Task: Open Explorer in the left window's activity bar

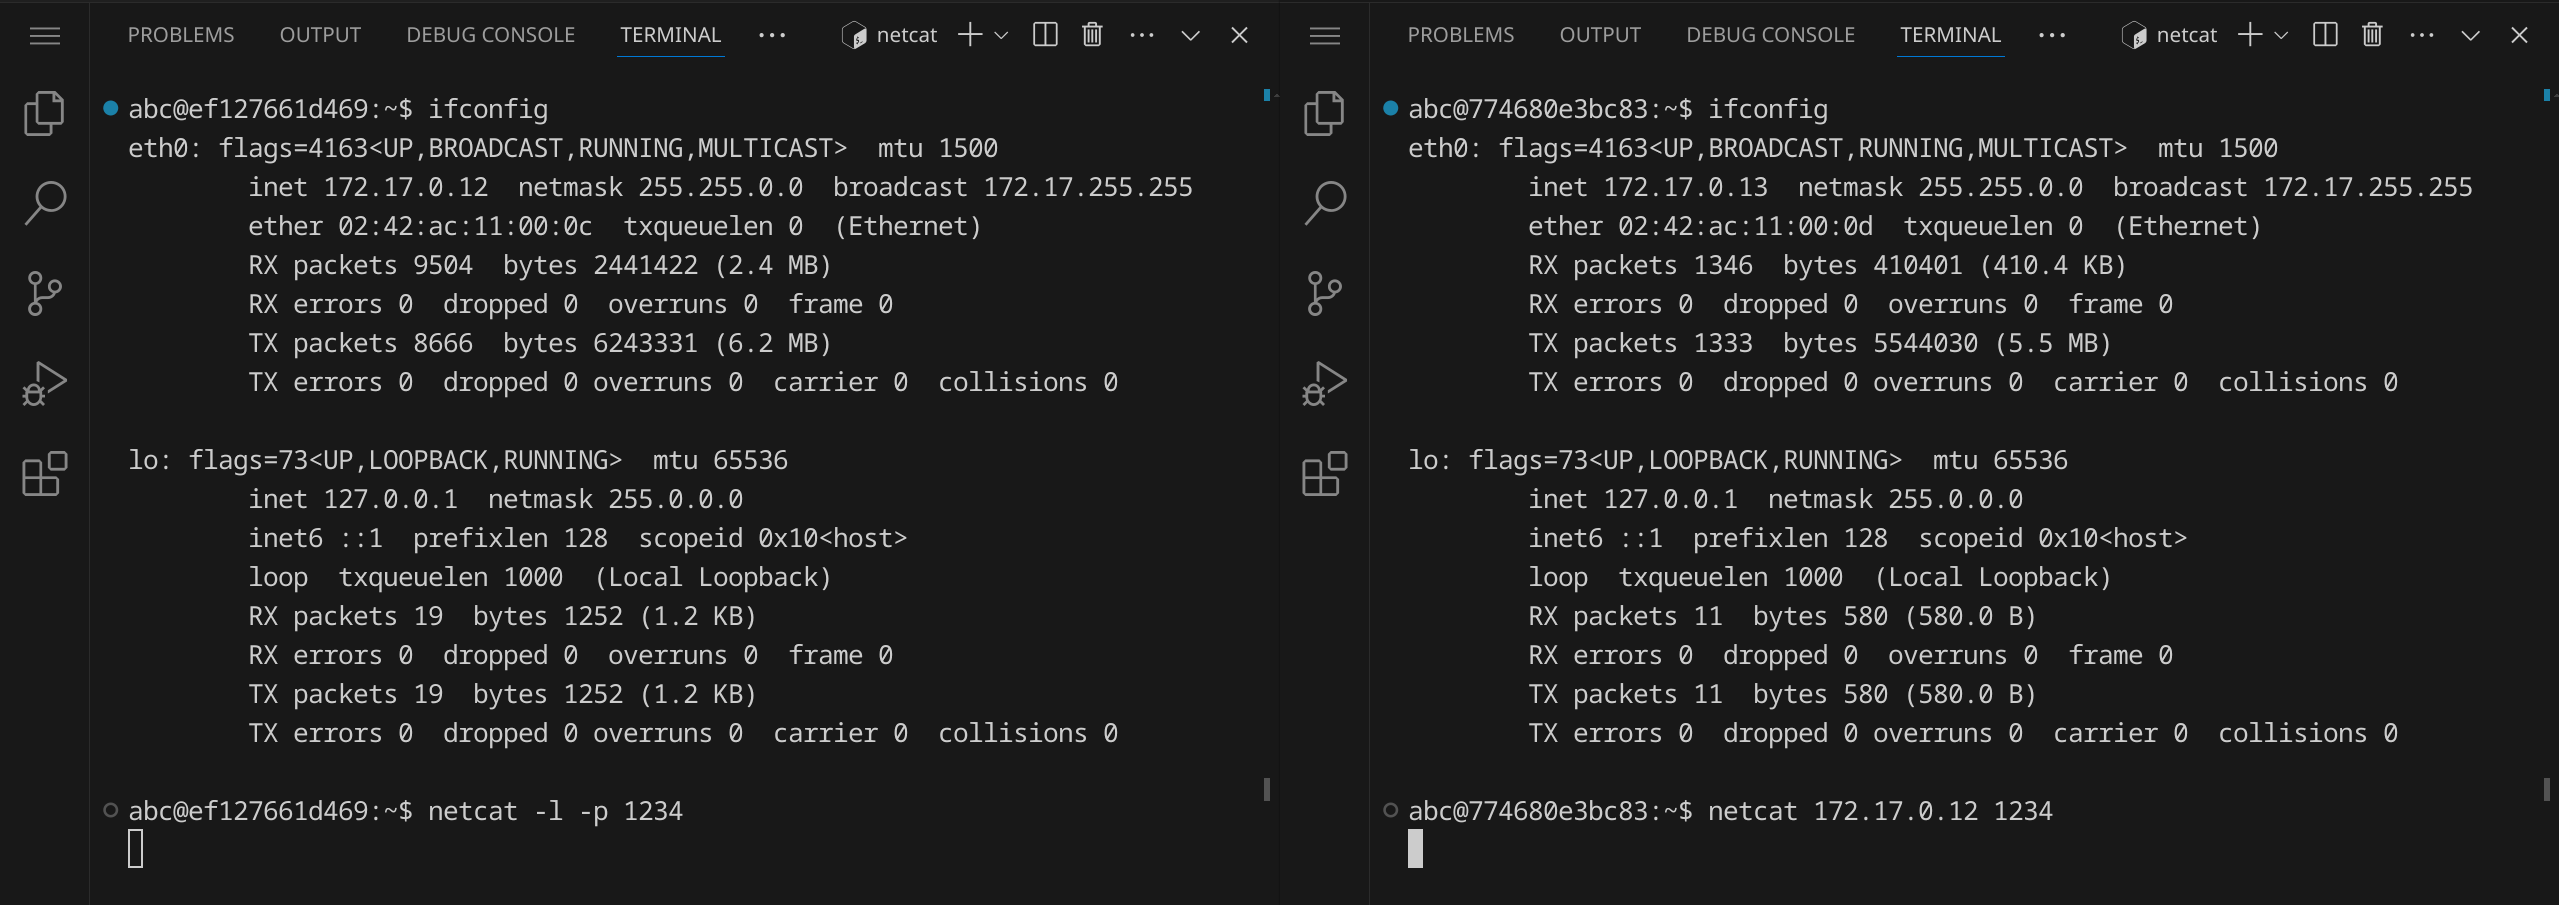Action: point(44,113)
